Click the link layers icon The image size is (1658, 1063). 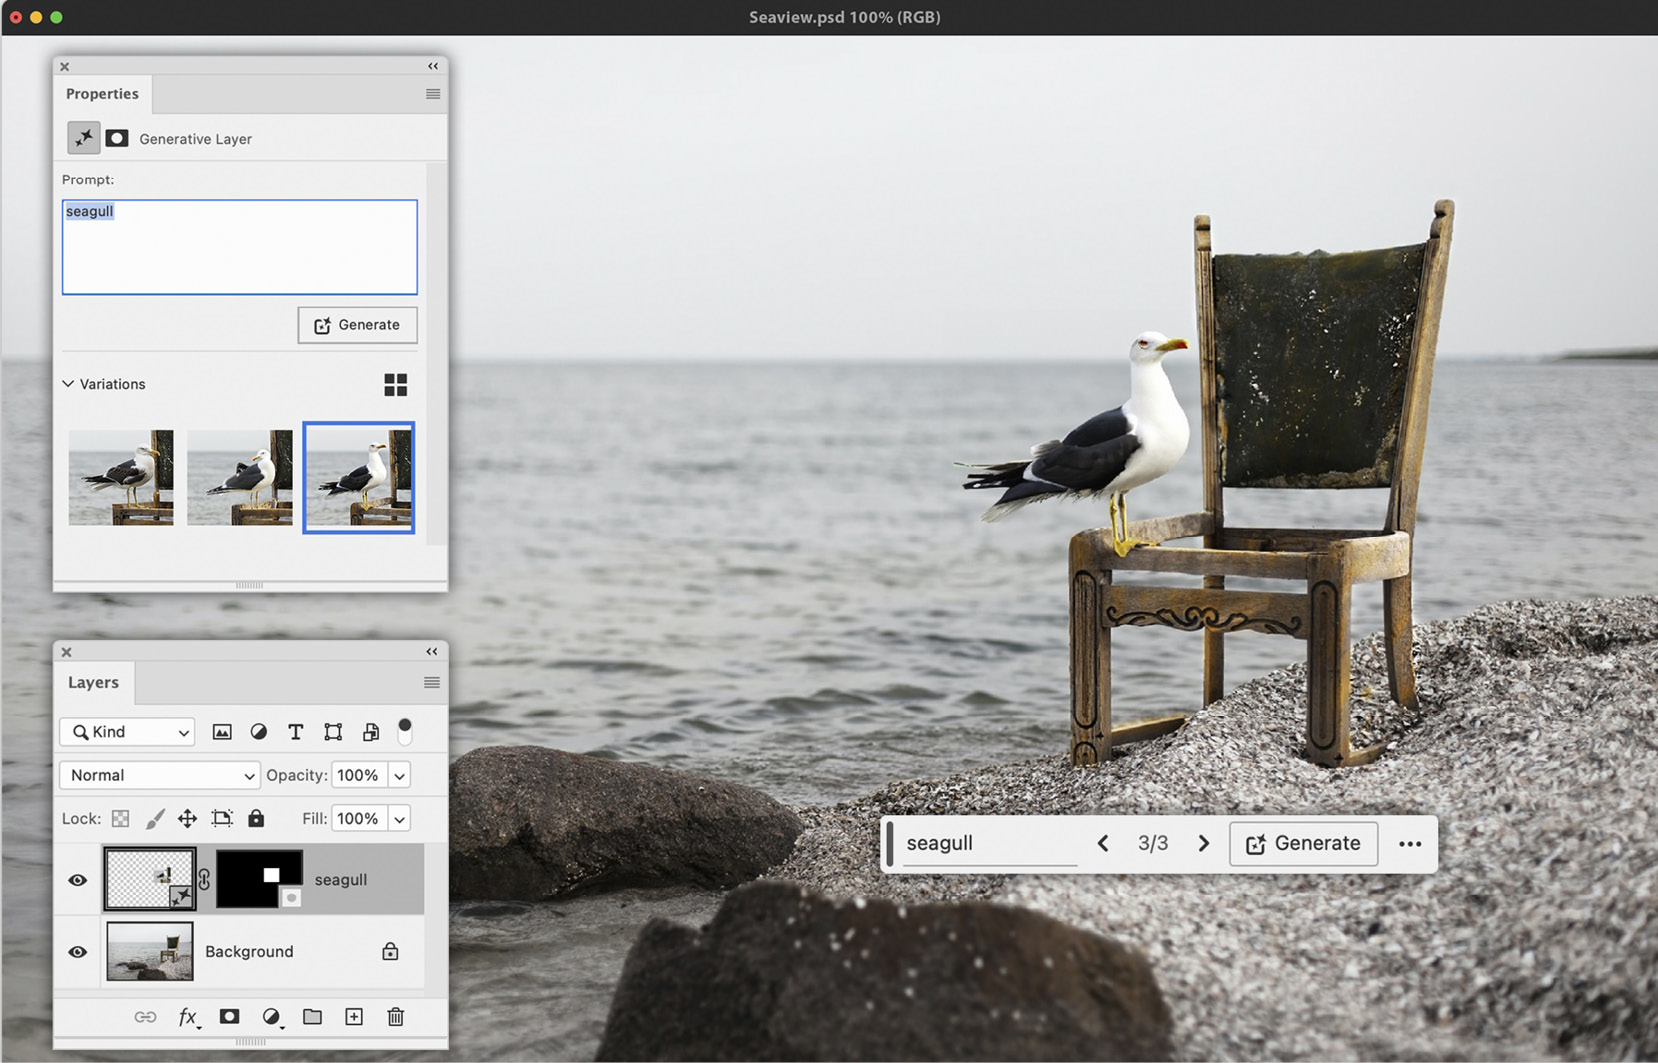coord(145,1017)
